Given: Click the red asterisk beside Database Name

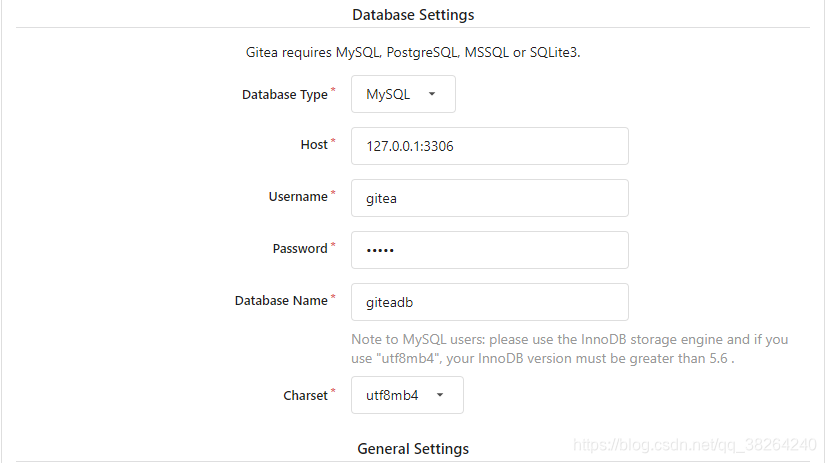Looking at the screenshot, I should [333, 297].
